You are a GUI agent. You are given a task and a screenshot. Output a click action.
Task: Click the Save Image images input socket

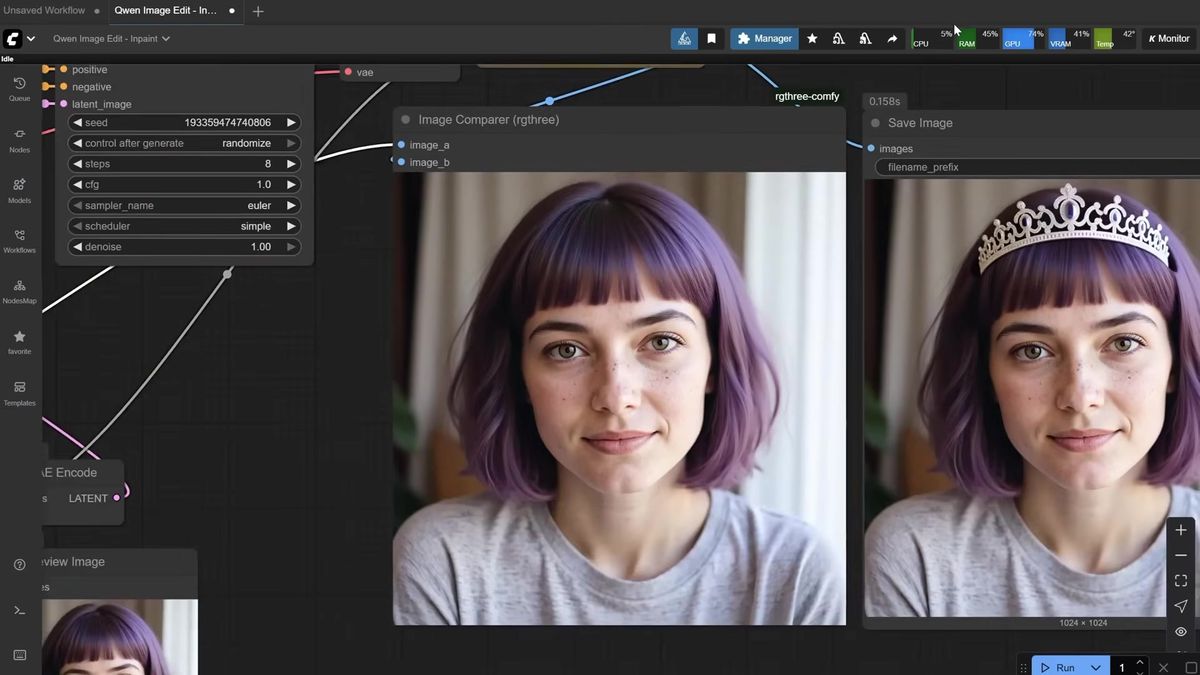coord(871,149)
